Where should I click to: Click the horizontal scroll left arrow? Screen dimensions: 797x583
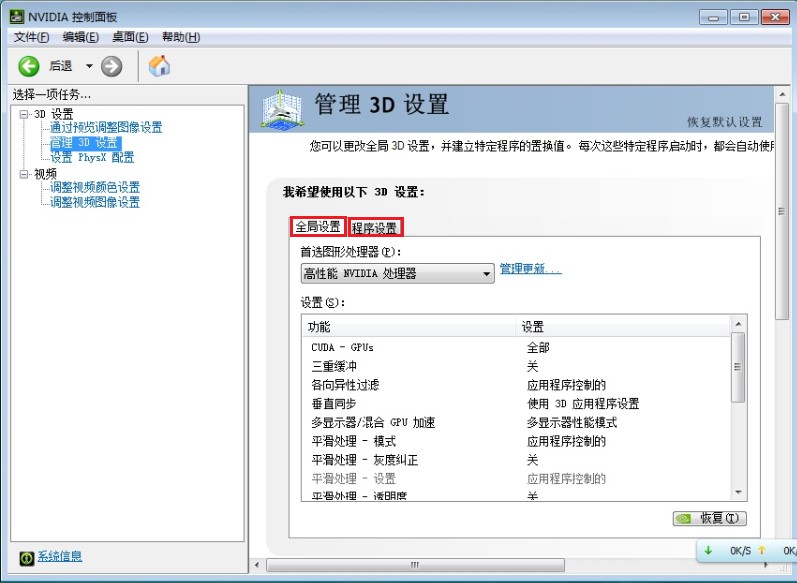click(x=257, y=565)
